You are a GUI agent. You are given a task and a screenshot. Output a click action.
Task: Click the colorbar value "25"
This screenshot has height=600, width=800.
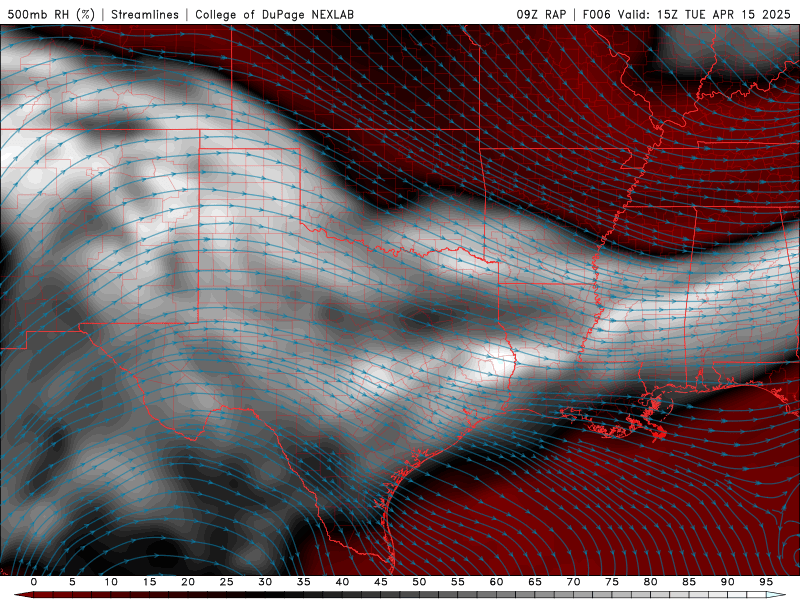(227, 582)
